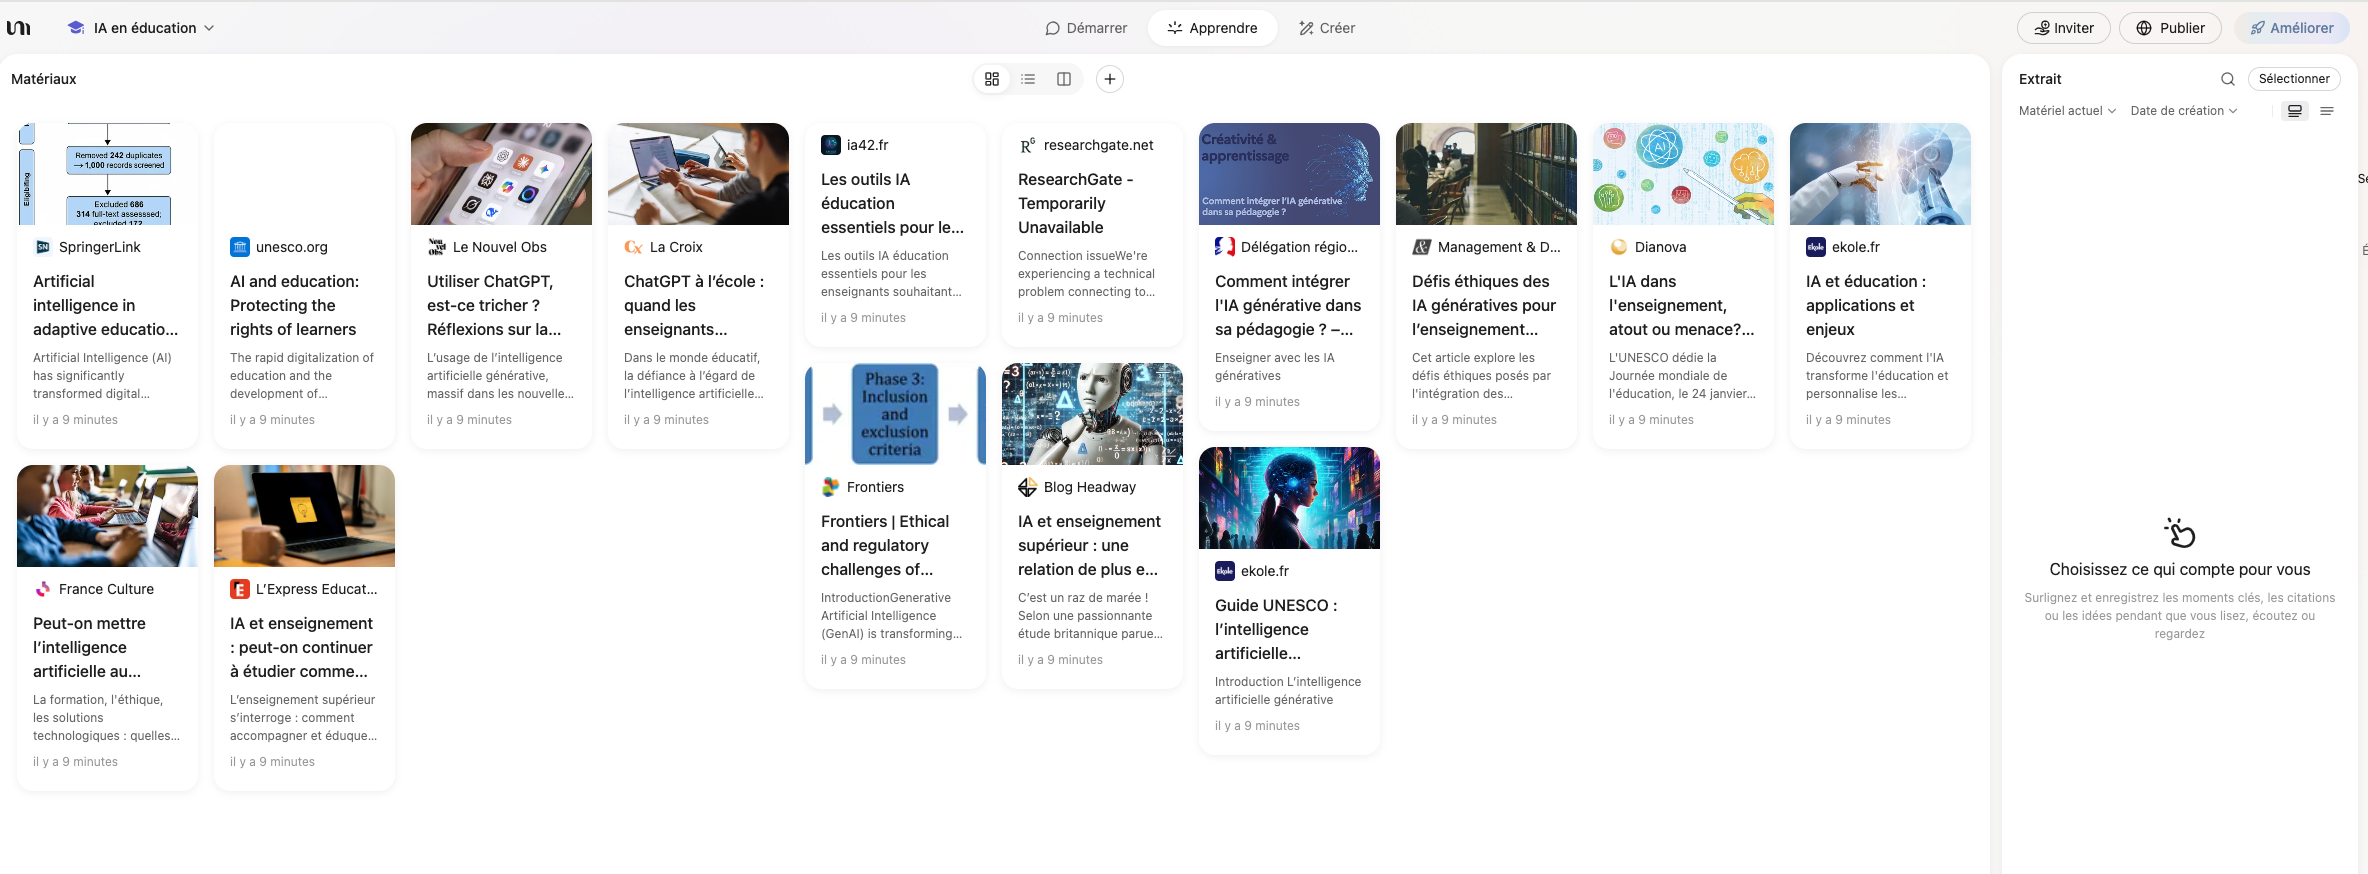This screenshot has width=2368, height=874.
Task: Open search in Extrait panel
Action: coord(2227,79)
